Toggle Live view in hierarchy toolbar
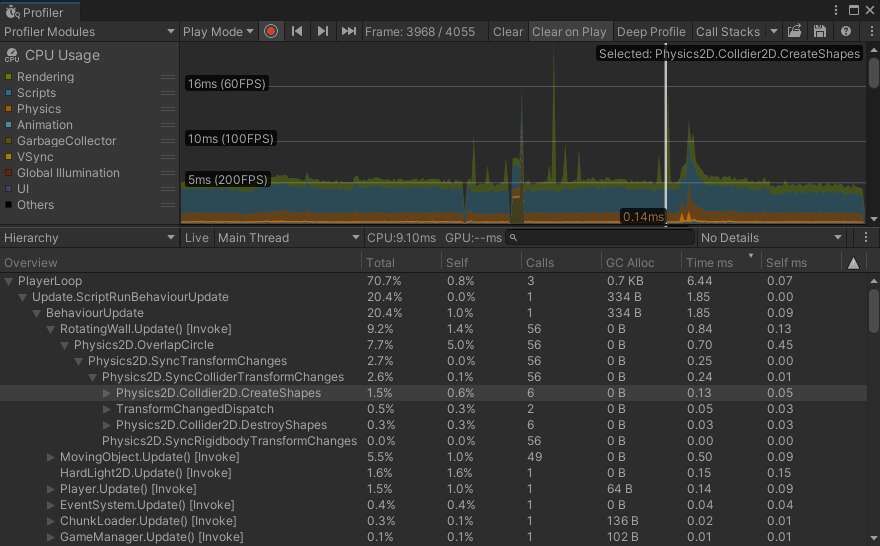The height and width of the screenshot is (546, 880). coord(197,238)
